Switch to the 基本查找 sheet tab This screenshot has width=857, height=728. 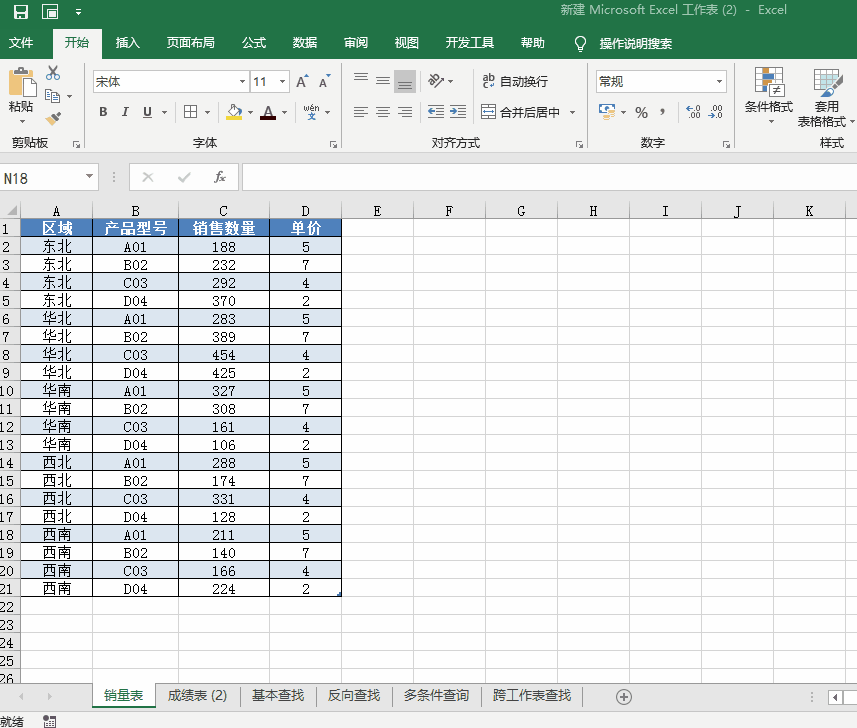point(277,696)
